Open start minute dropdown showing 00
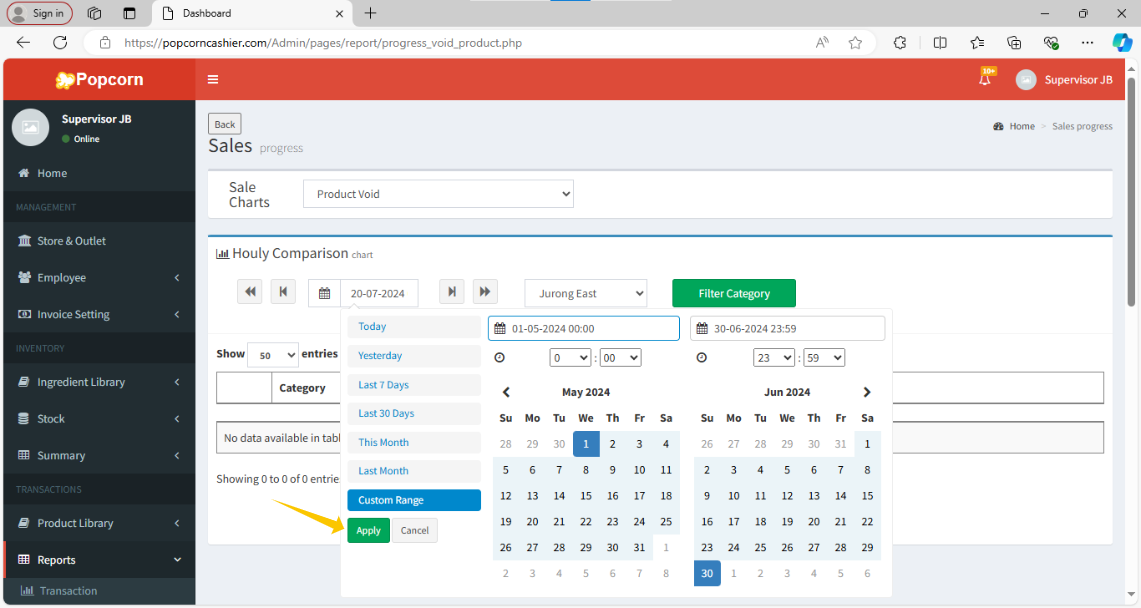The width and height of the screenshot is (1141, 608). point(620,358)
